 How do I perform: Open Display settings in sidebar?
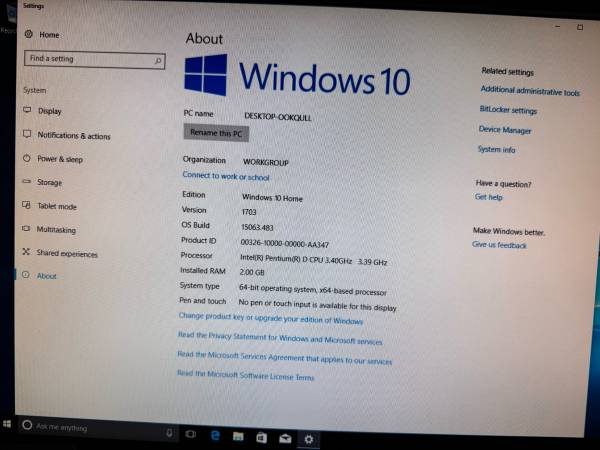[49, 112]
